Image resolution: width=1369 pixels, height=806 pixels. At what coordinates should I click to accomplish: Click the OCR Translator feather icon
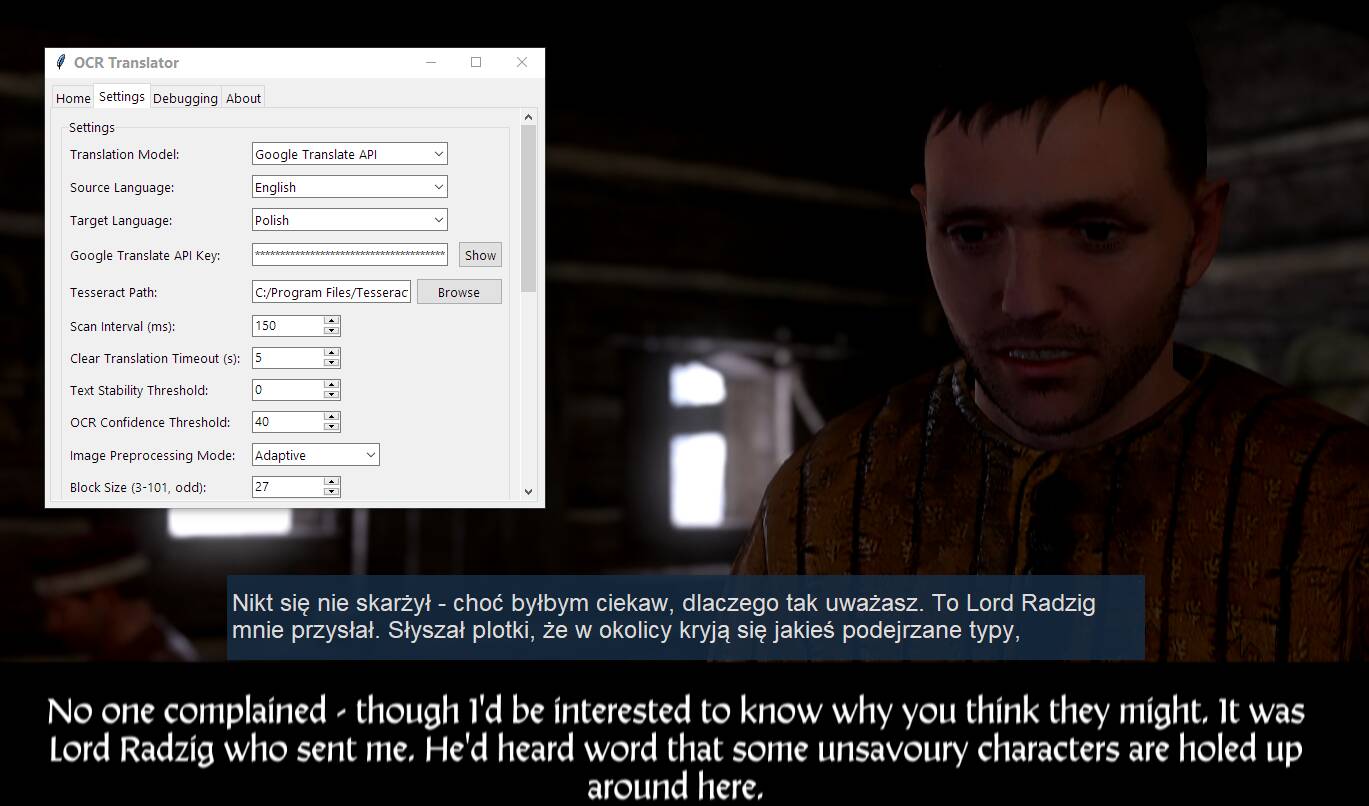[60, 62]
